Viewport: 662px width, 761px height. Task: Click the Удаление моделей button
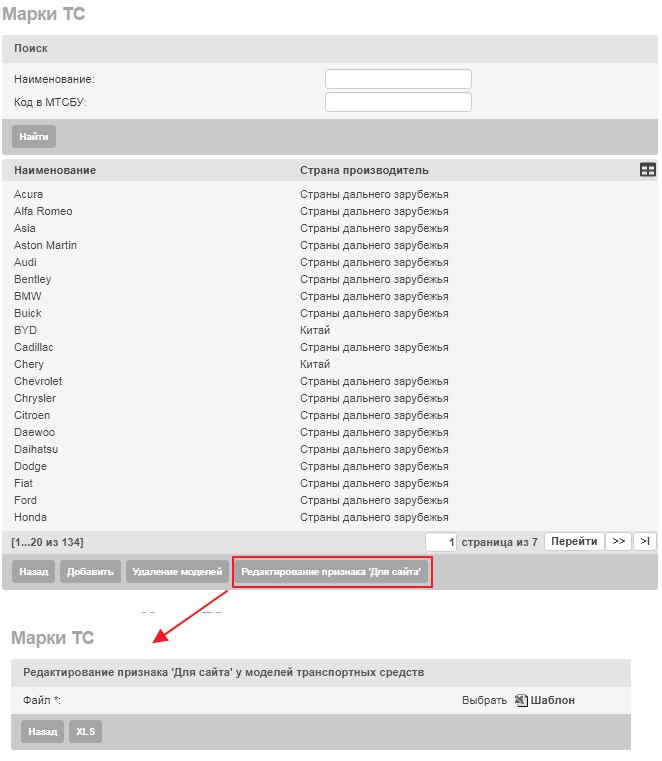tap(177, 572)
